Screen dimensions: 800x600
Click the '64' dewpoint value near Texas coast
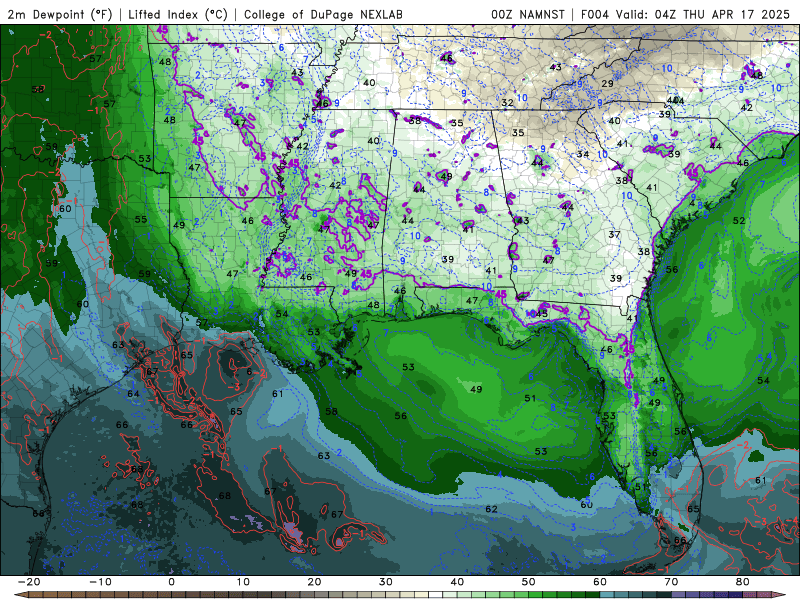133,393
